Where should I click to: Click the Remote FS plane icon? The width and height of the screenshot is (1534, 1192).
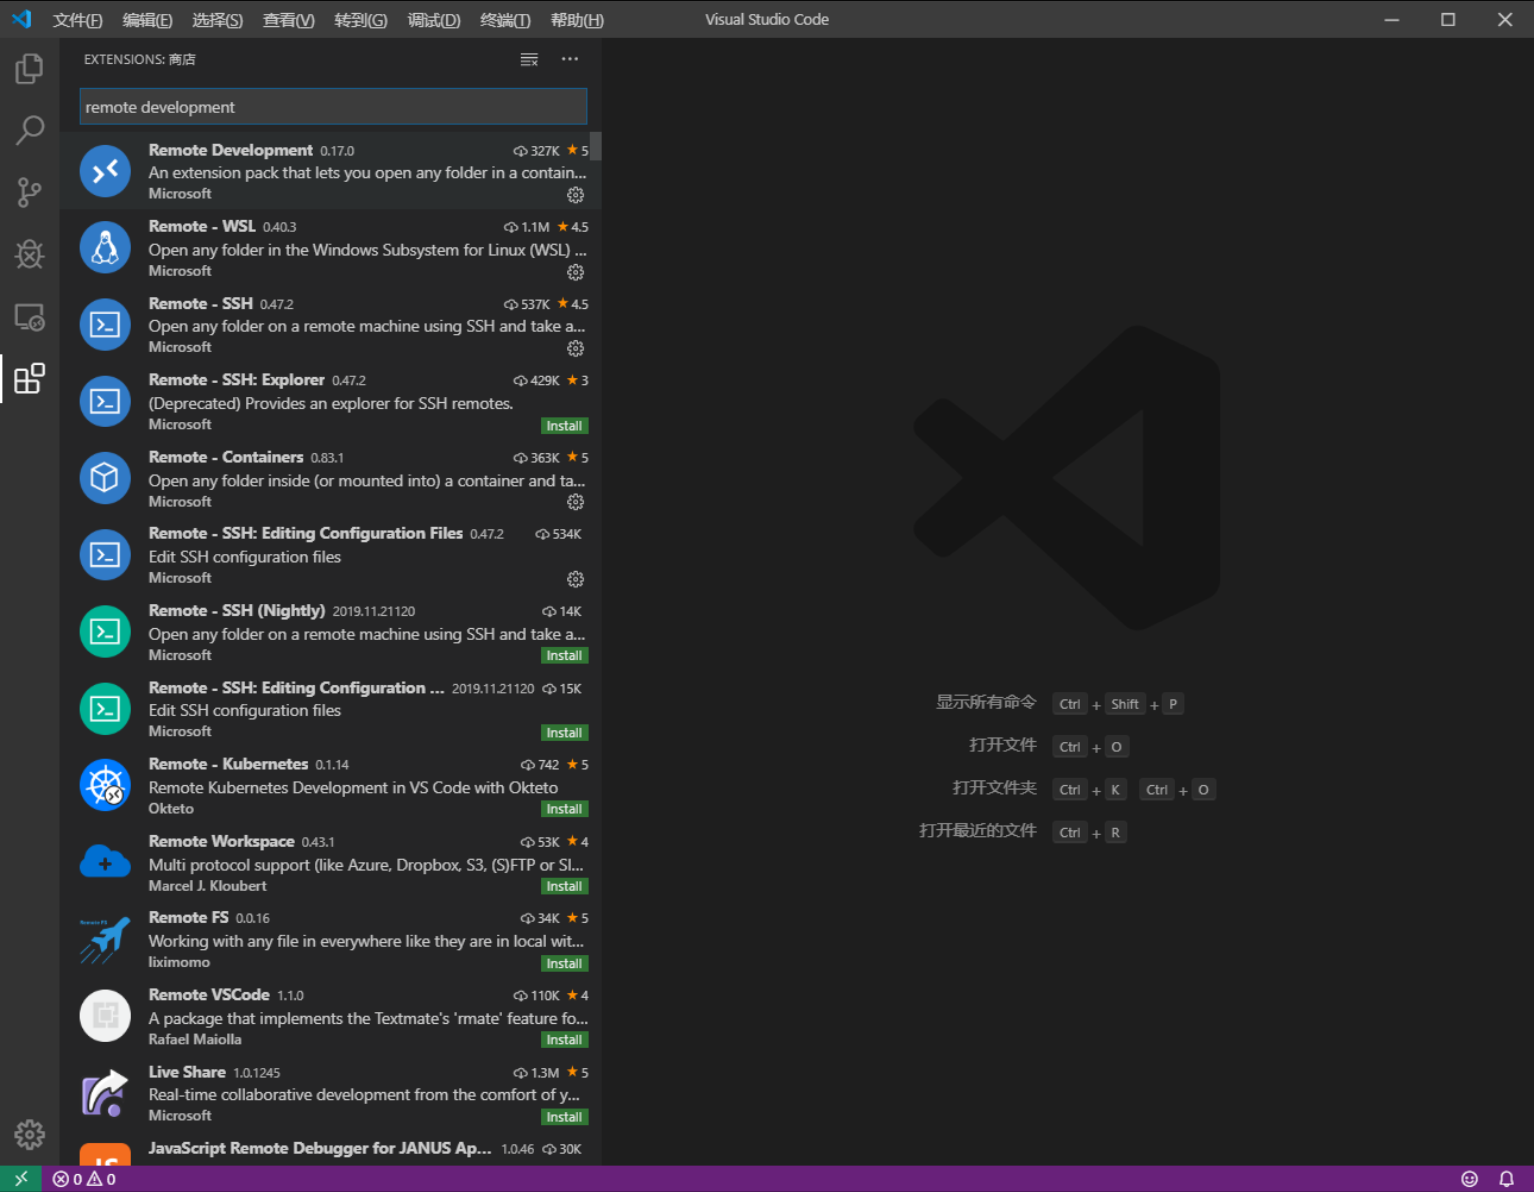105,939
